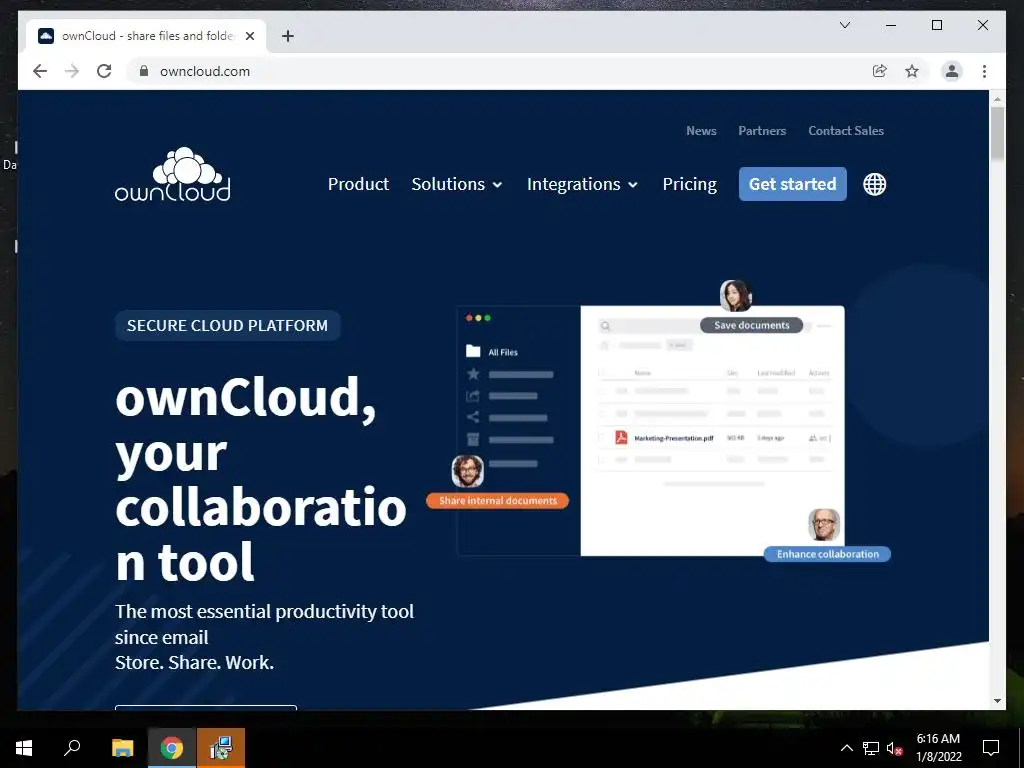The image size is (1024, 768).
Task: Open the tab search chevron
Action: pos(844,25)
